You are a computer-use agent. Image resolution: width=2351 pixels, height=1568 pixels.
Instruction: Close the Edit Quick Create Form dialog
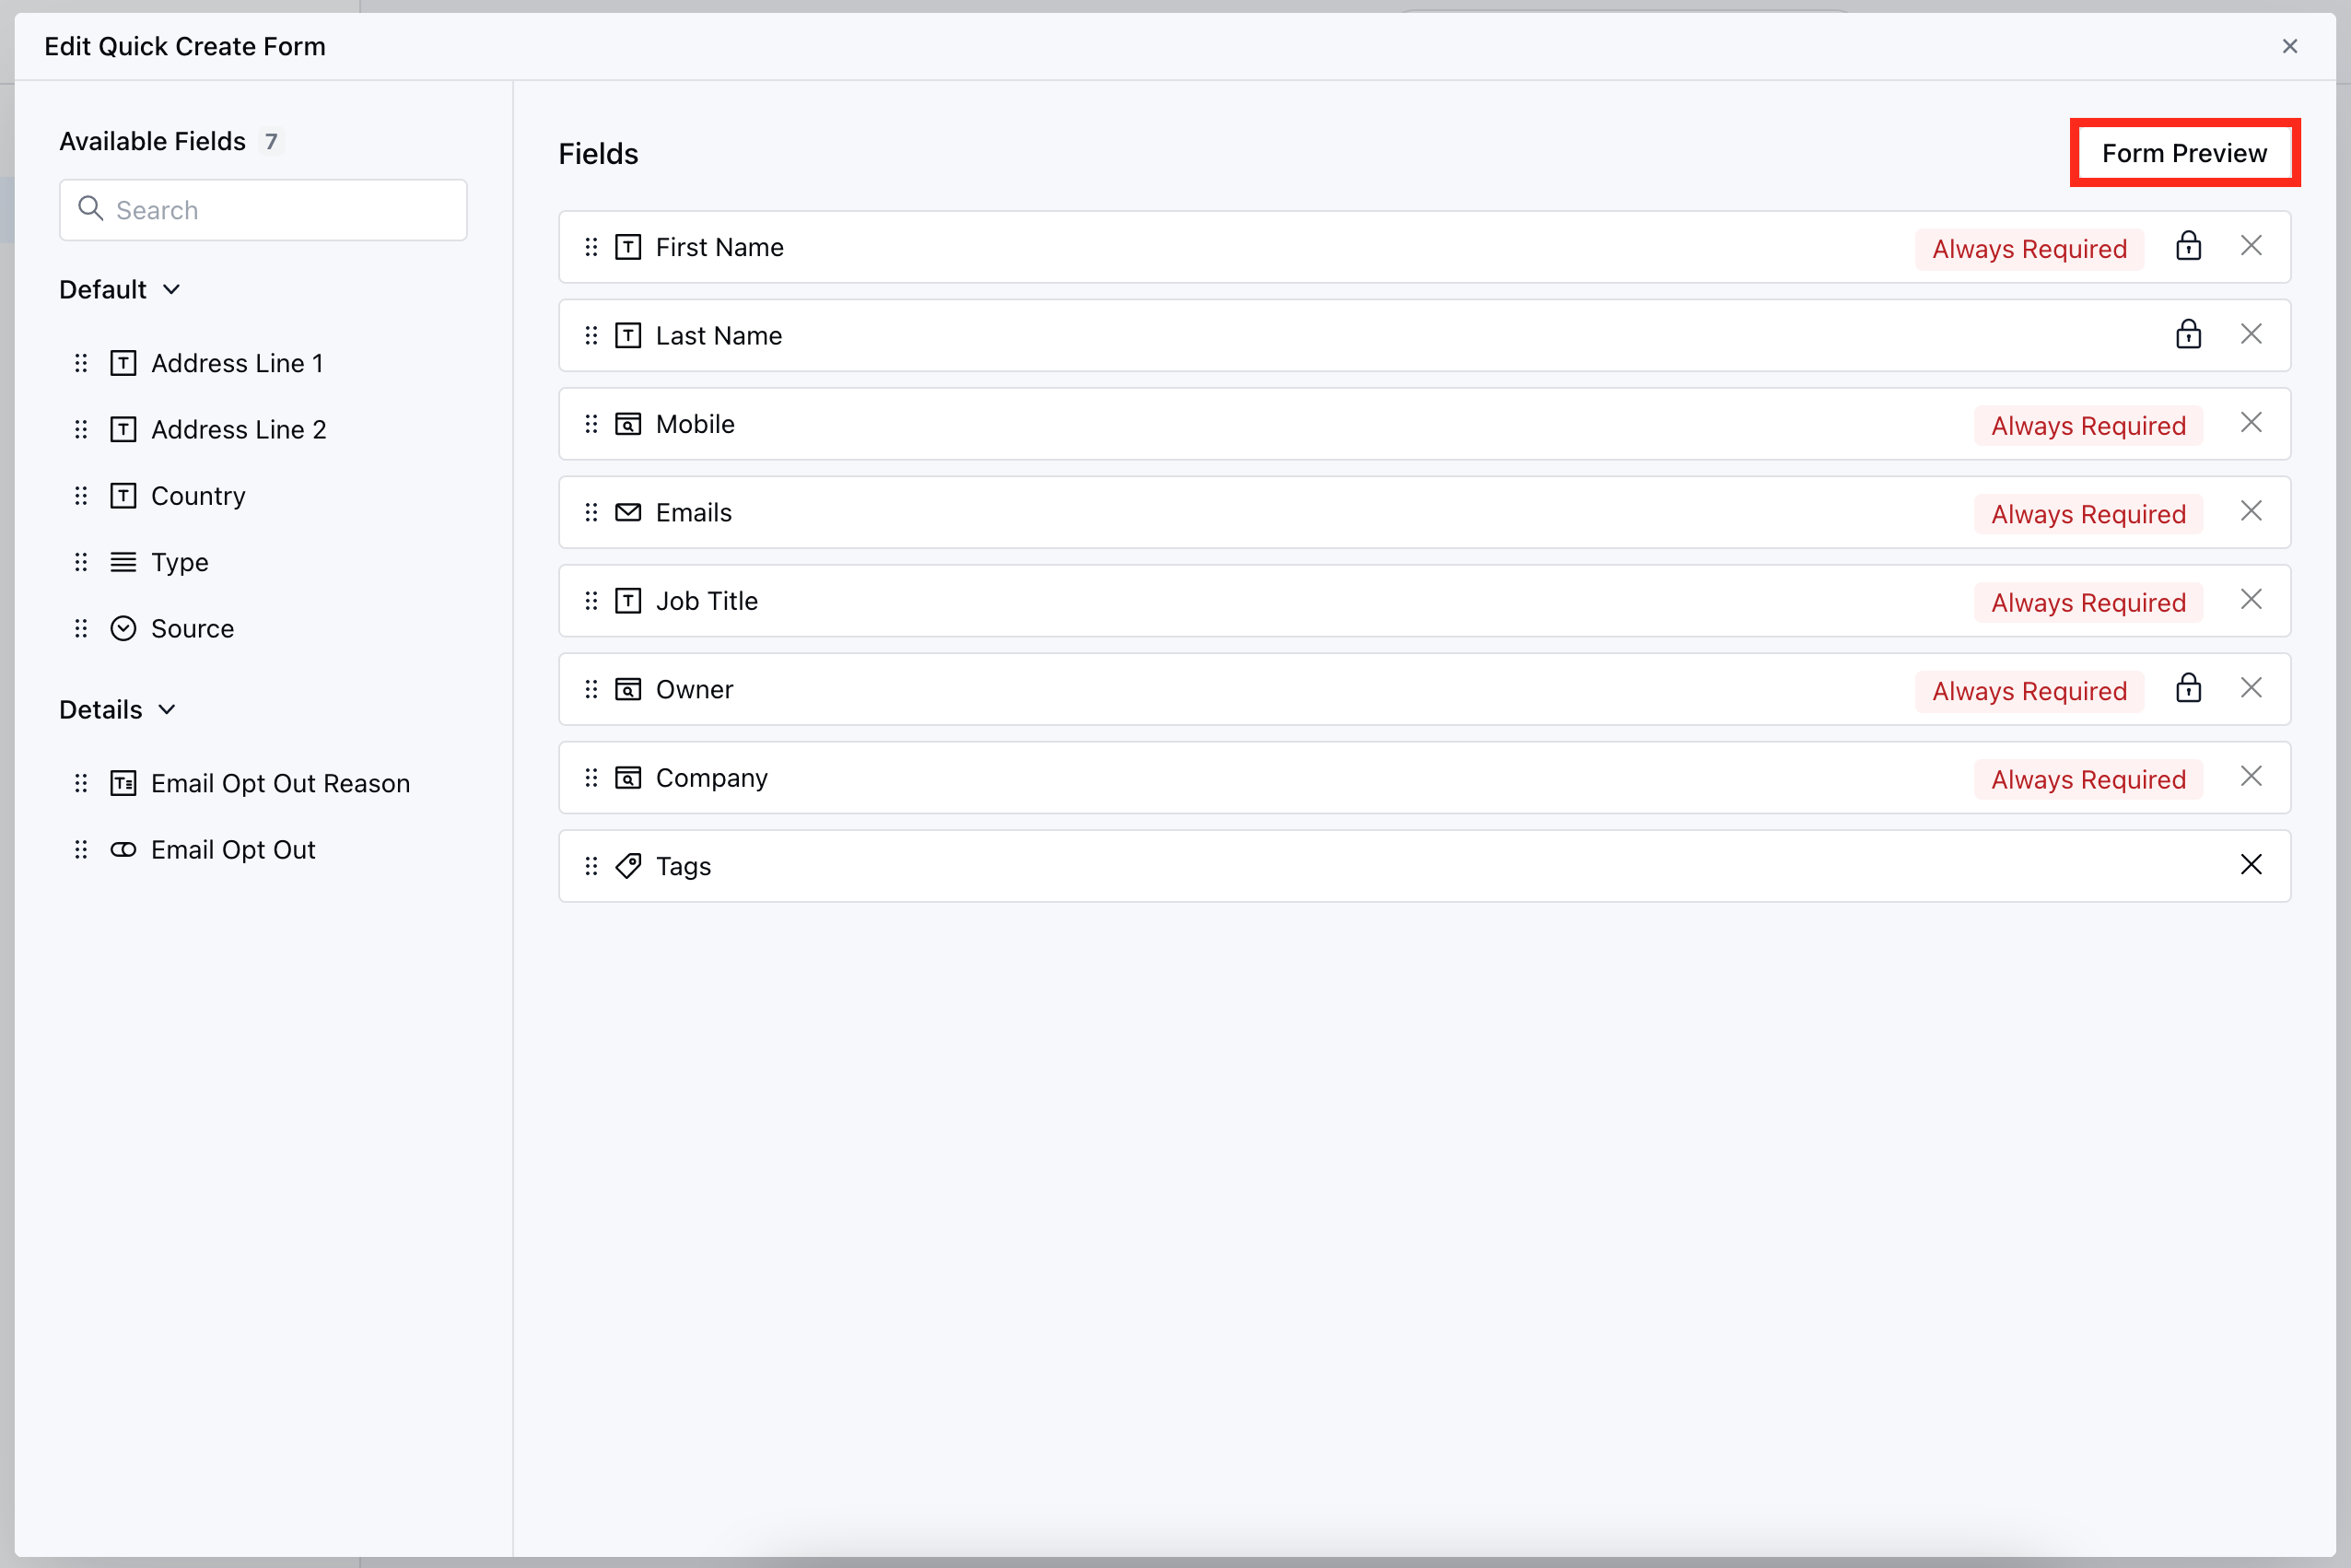tap(2289, 46)
